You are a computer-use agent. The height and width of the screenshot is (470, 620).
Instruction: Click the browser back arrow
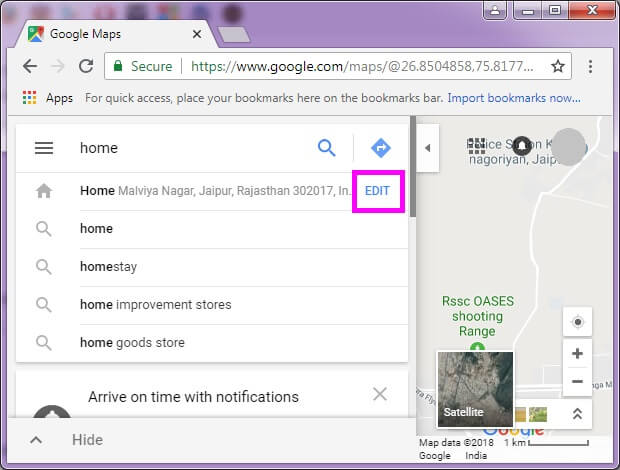pyautogui.click(x=30, y=66)
